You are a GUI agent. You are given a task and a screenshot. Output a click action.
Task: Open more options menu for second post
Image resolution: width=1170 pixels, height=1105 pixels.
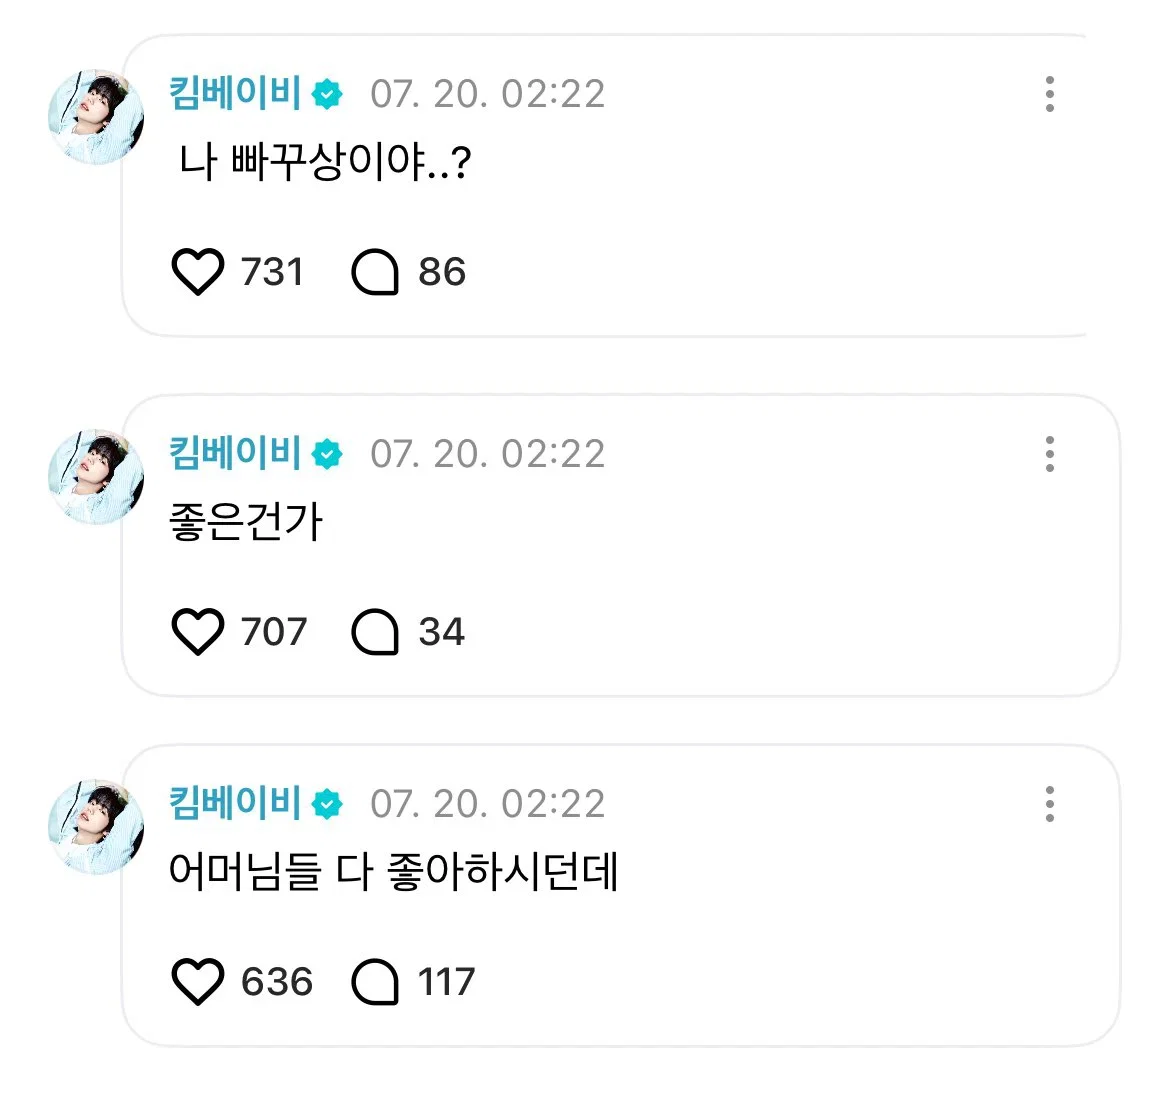[x=1050, y=454]
